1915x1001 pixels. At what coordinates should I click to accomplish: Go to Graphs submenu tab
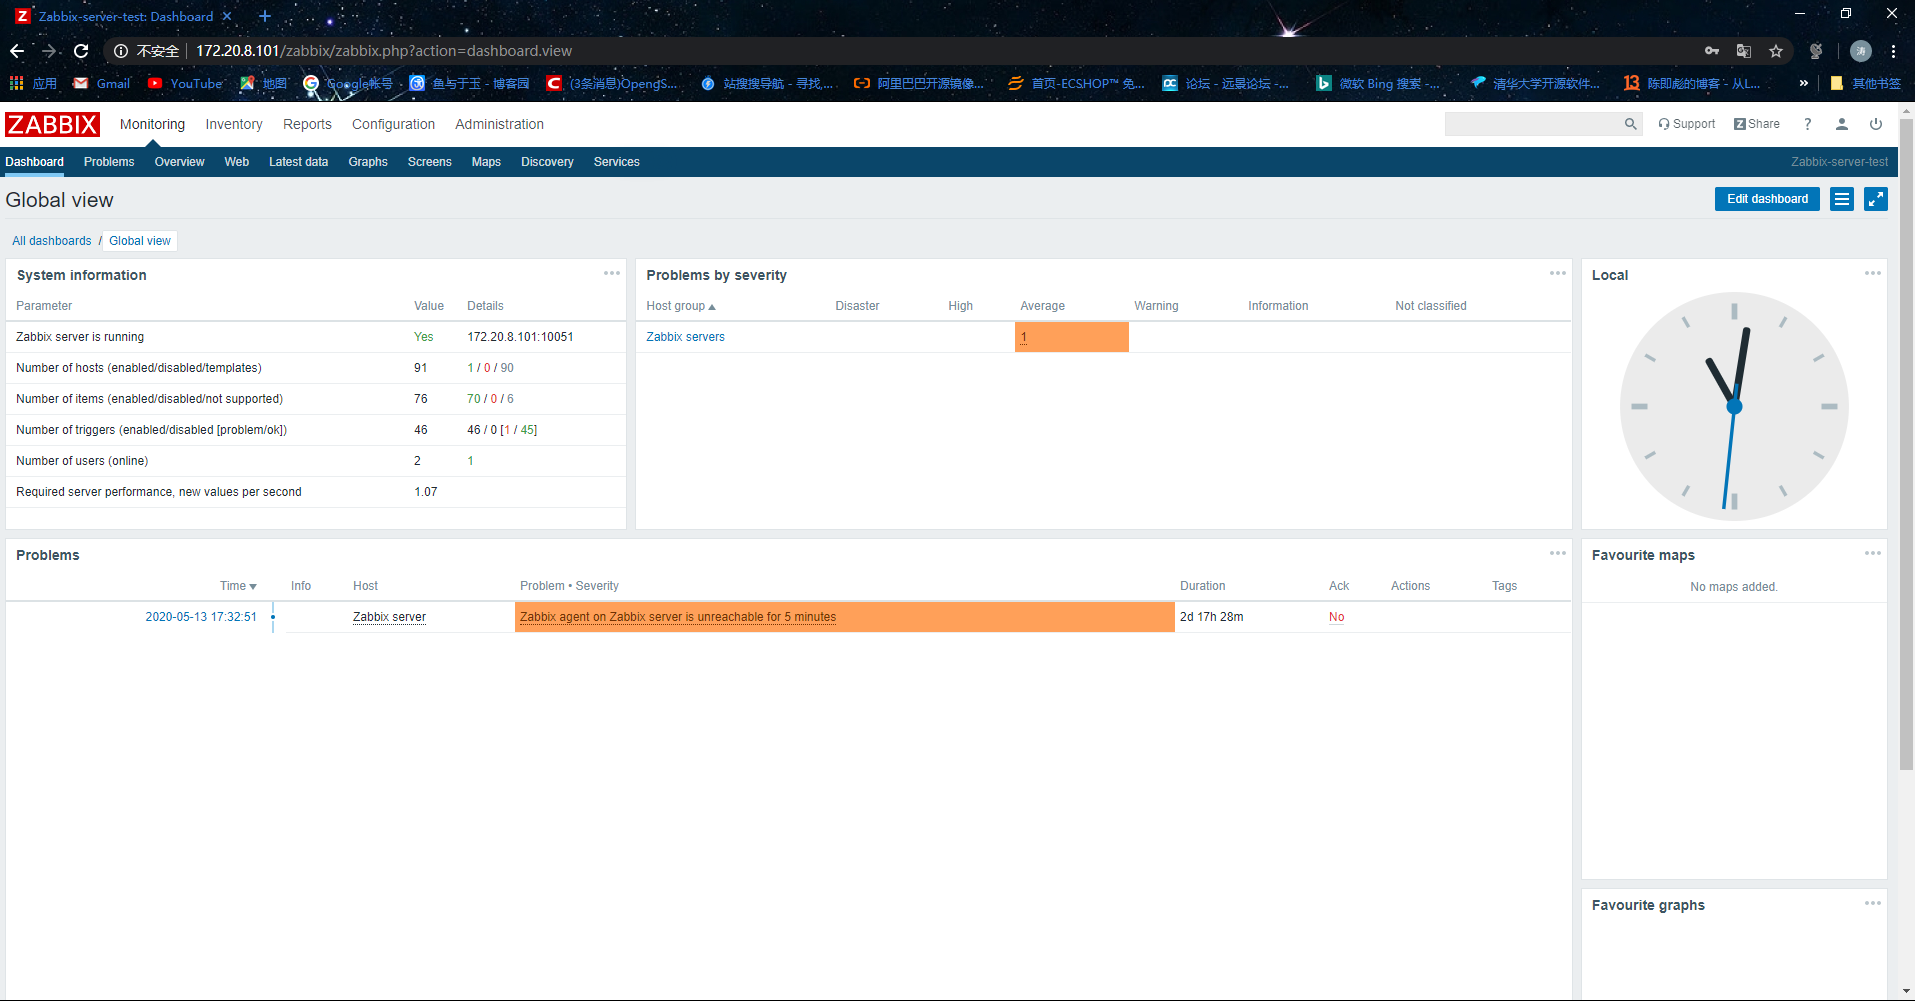(x=368, y=162)
